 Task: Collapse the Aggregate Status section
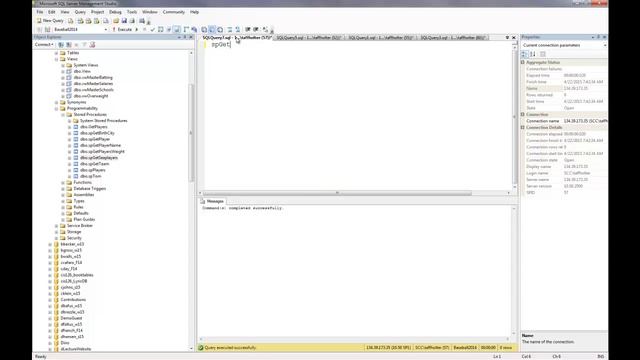tap(523, 62)
